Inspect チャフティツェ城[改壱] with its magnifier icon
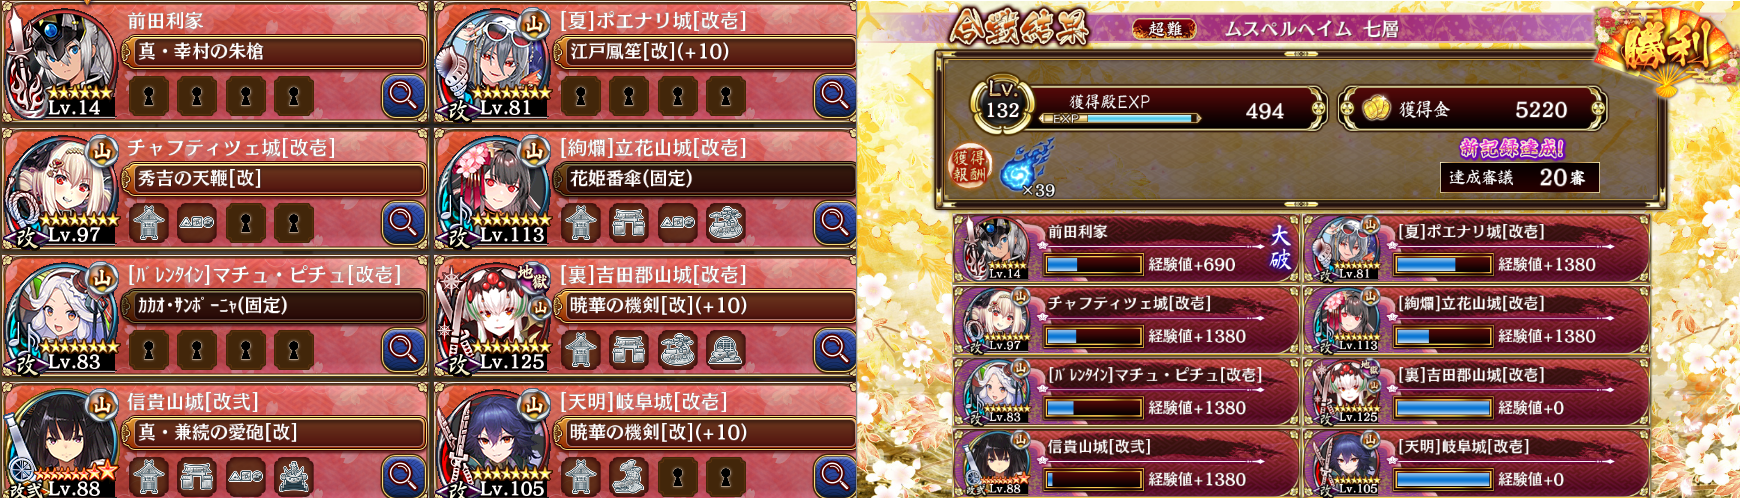This screenshot has width=1740, height=498. [403, 223]
